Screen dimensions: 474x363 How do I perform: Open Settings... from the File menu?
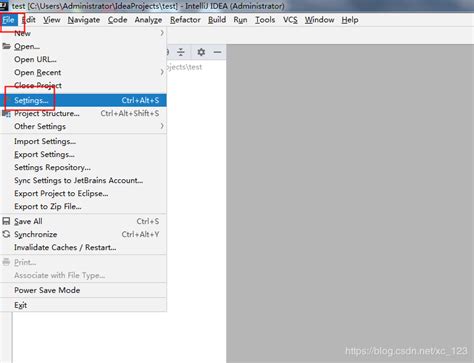pos(83,100)
